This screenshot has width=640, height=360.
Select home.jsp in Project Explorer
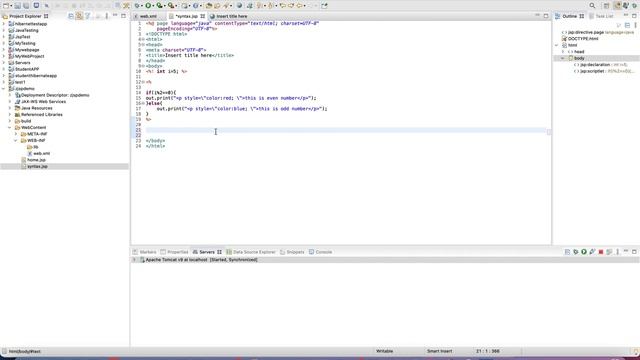coord(36,160)
